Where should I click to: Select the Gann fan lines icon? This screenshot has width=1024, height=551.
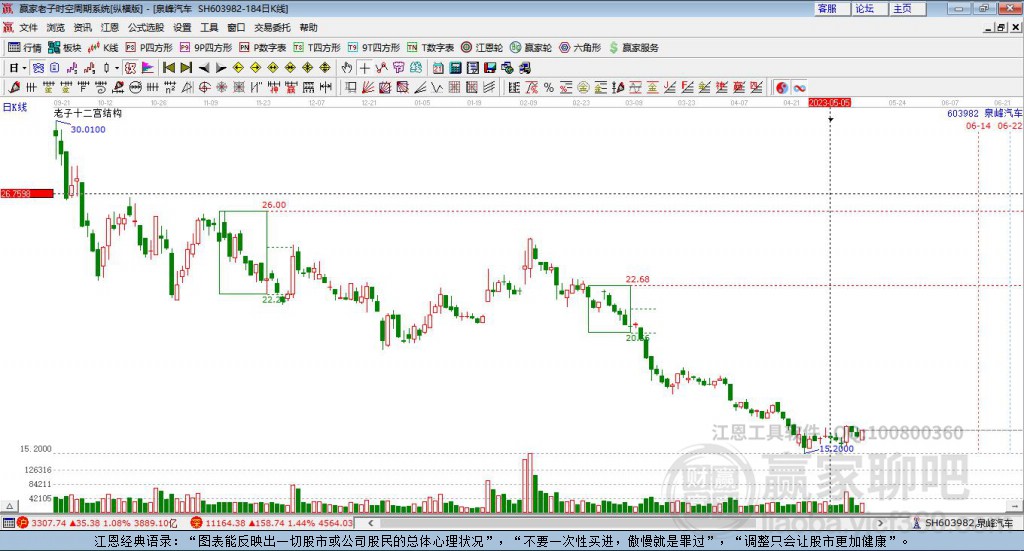(x=368, y=87)
